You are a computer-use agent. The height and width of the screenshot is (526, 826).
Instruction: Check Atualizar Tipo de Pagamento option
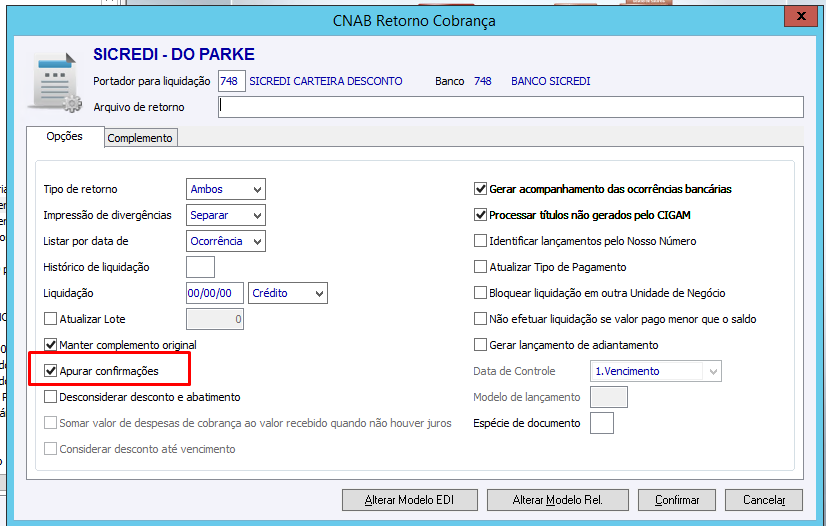click(x=480, y=267)
